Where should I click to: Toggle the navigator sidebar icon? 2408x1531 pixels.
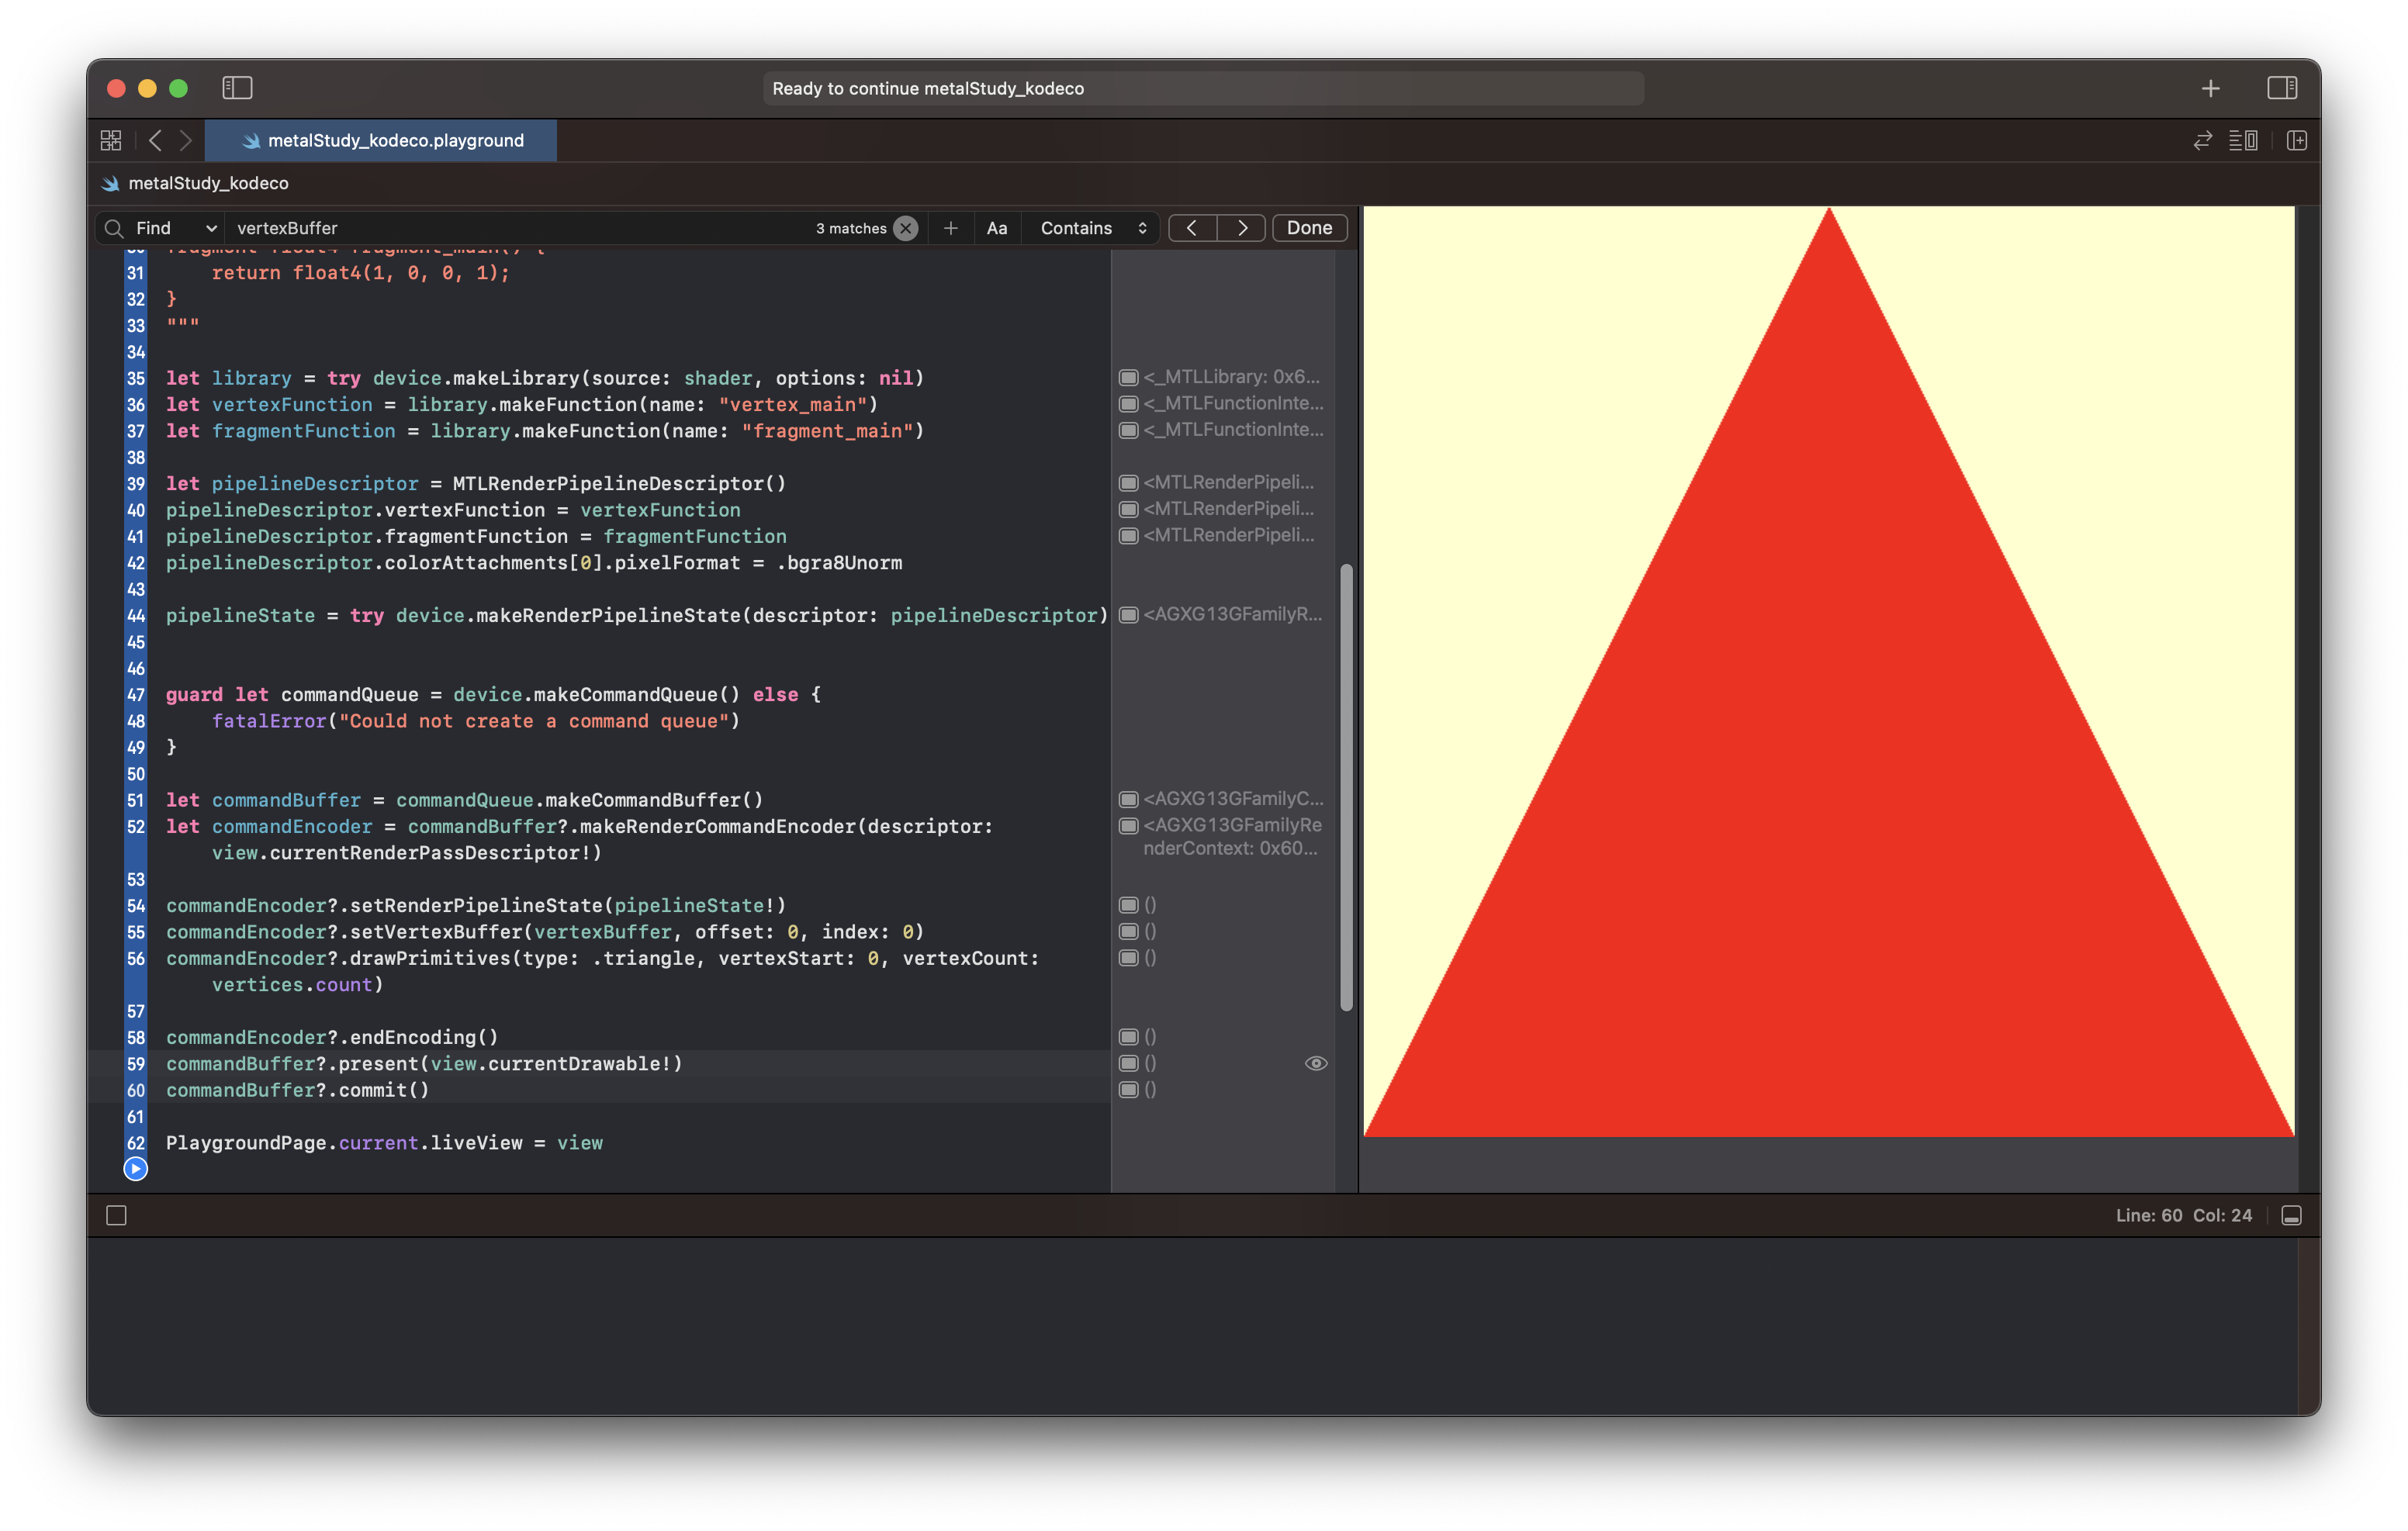click(237, 88)
